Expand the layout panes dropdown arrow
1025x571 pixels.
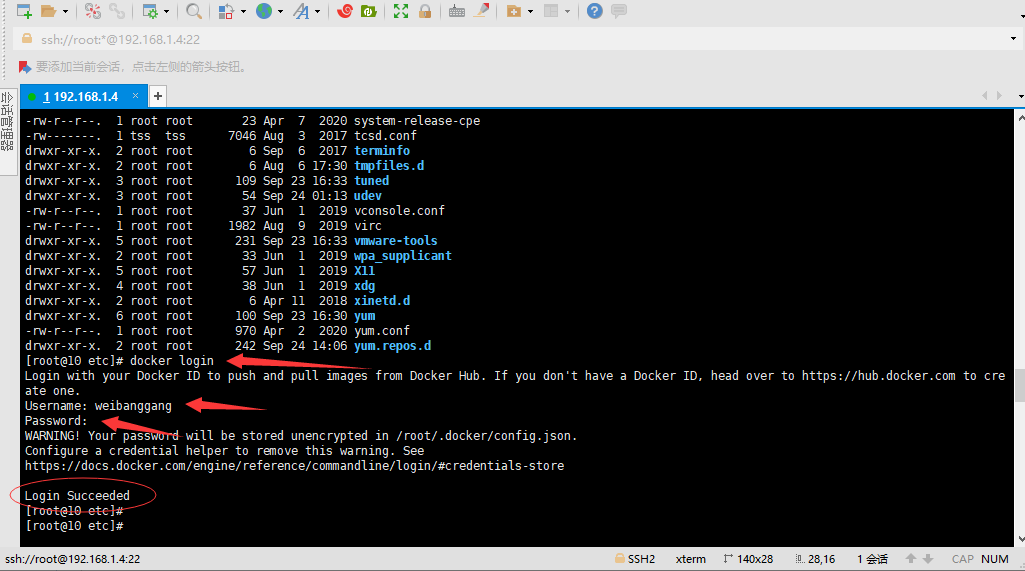click(x=567, y=11)
